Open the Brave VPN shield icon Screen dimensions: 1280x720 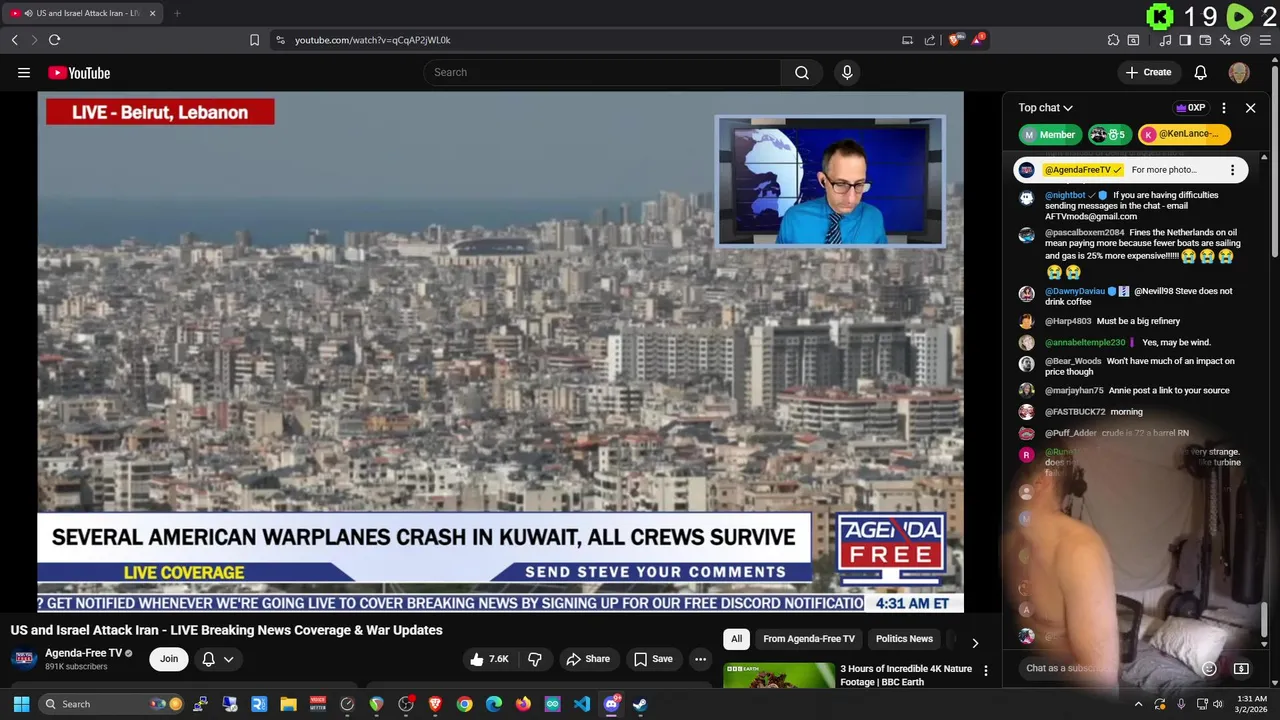[x=1245, y=40]
